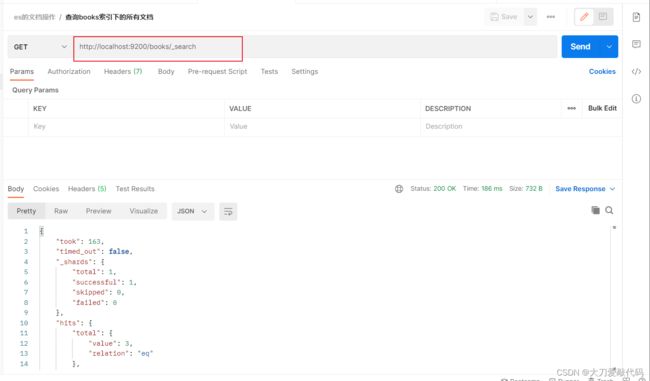The width and height of the screenshot is (650, 381).
Task: Select the comment mode icon next to pencil
Action: coord(603,17)
